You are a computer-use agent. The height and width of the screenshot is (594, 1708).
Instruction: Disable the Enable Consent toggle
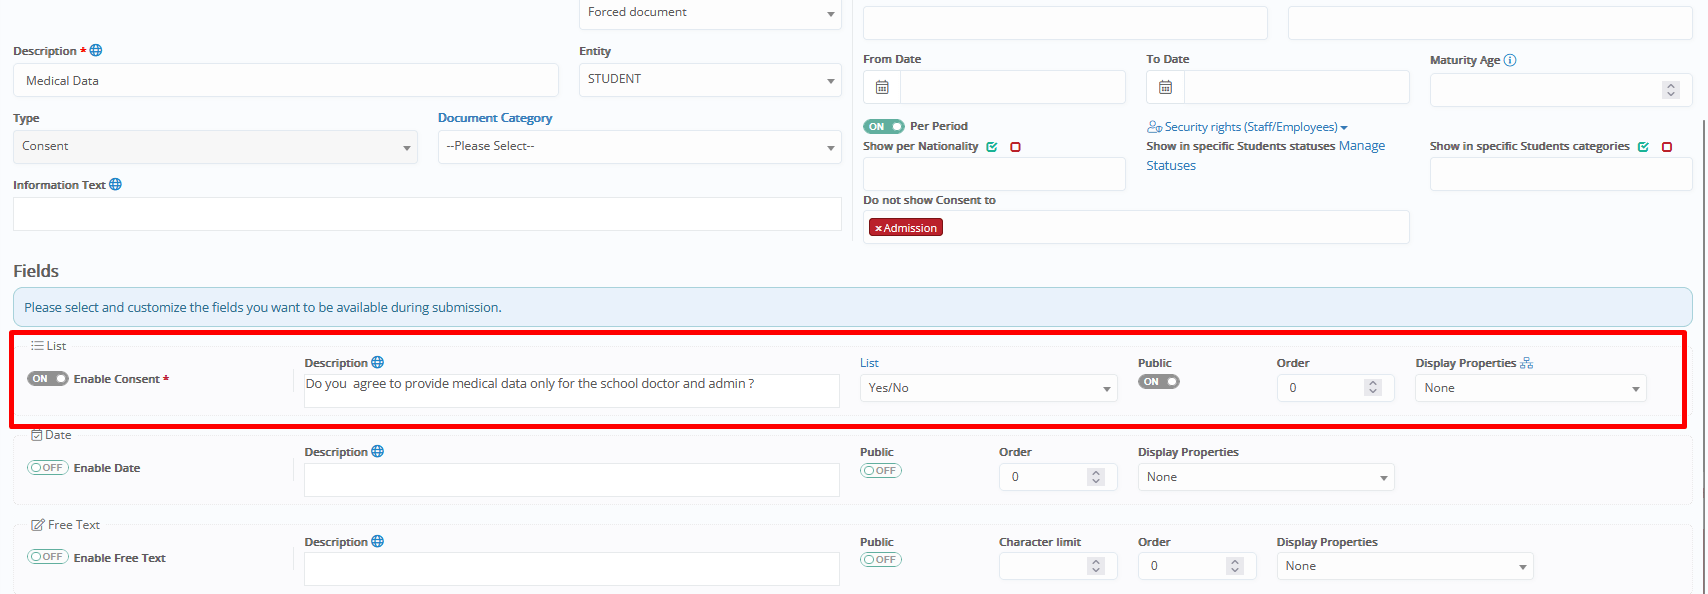click(x=47, y=379)
